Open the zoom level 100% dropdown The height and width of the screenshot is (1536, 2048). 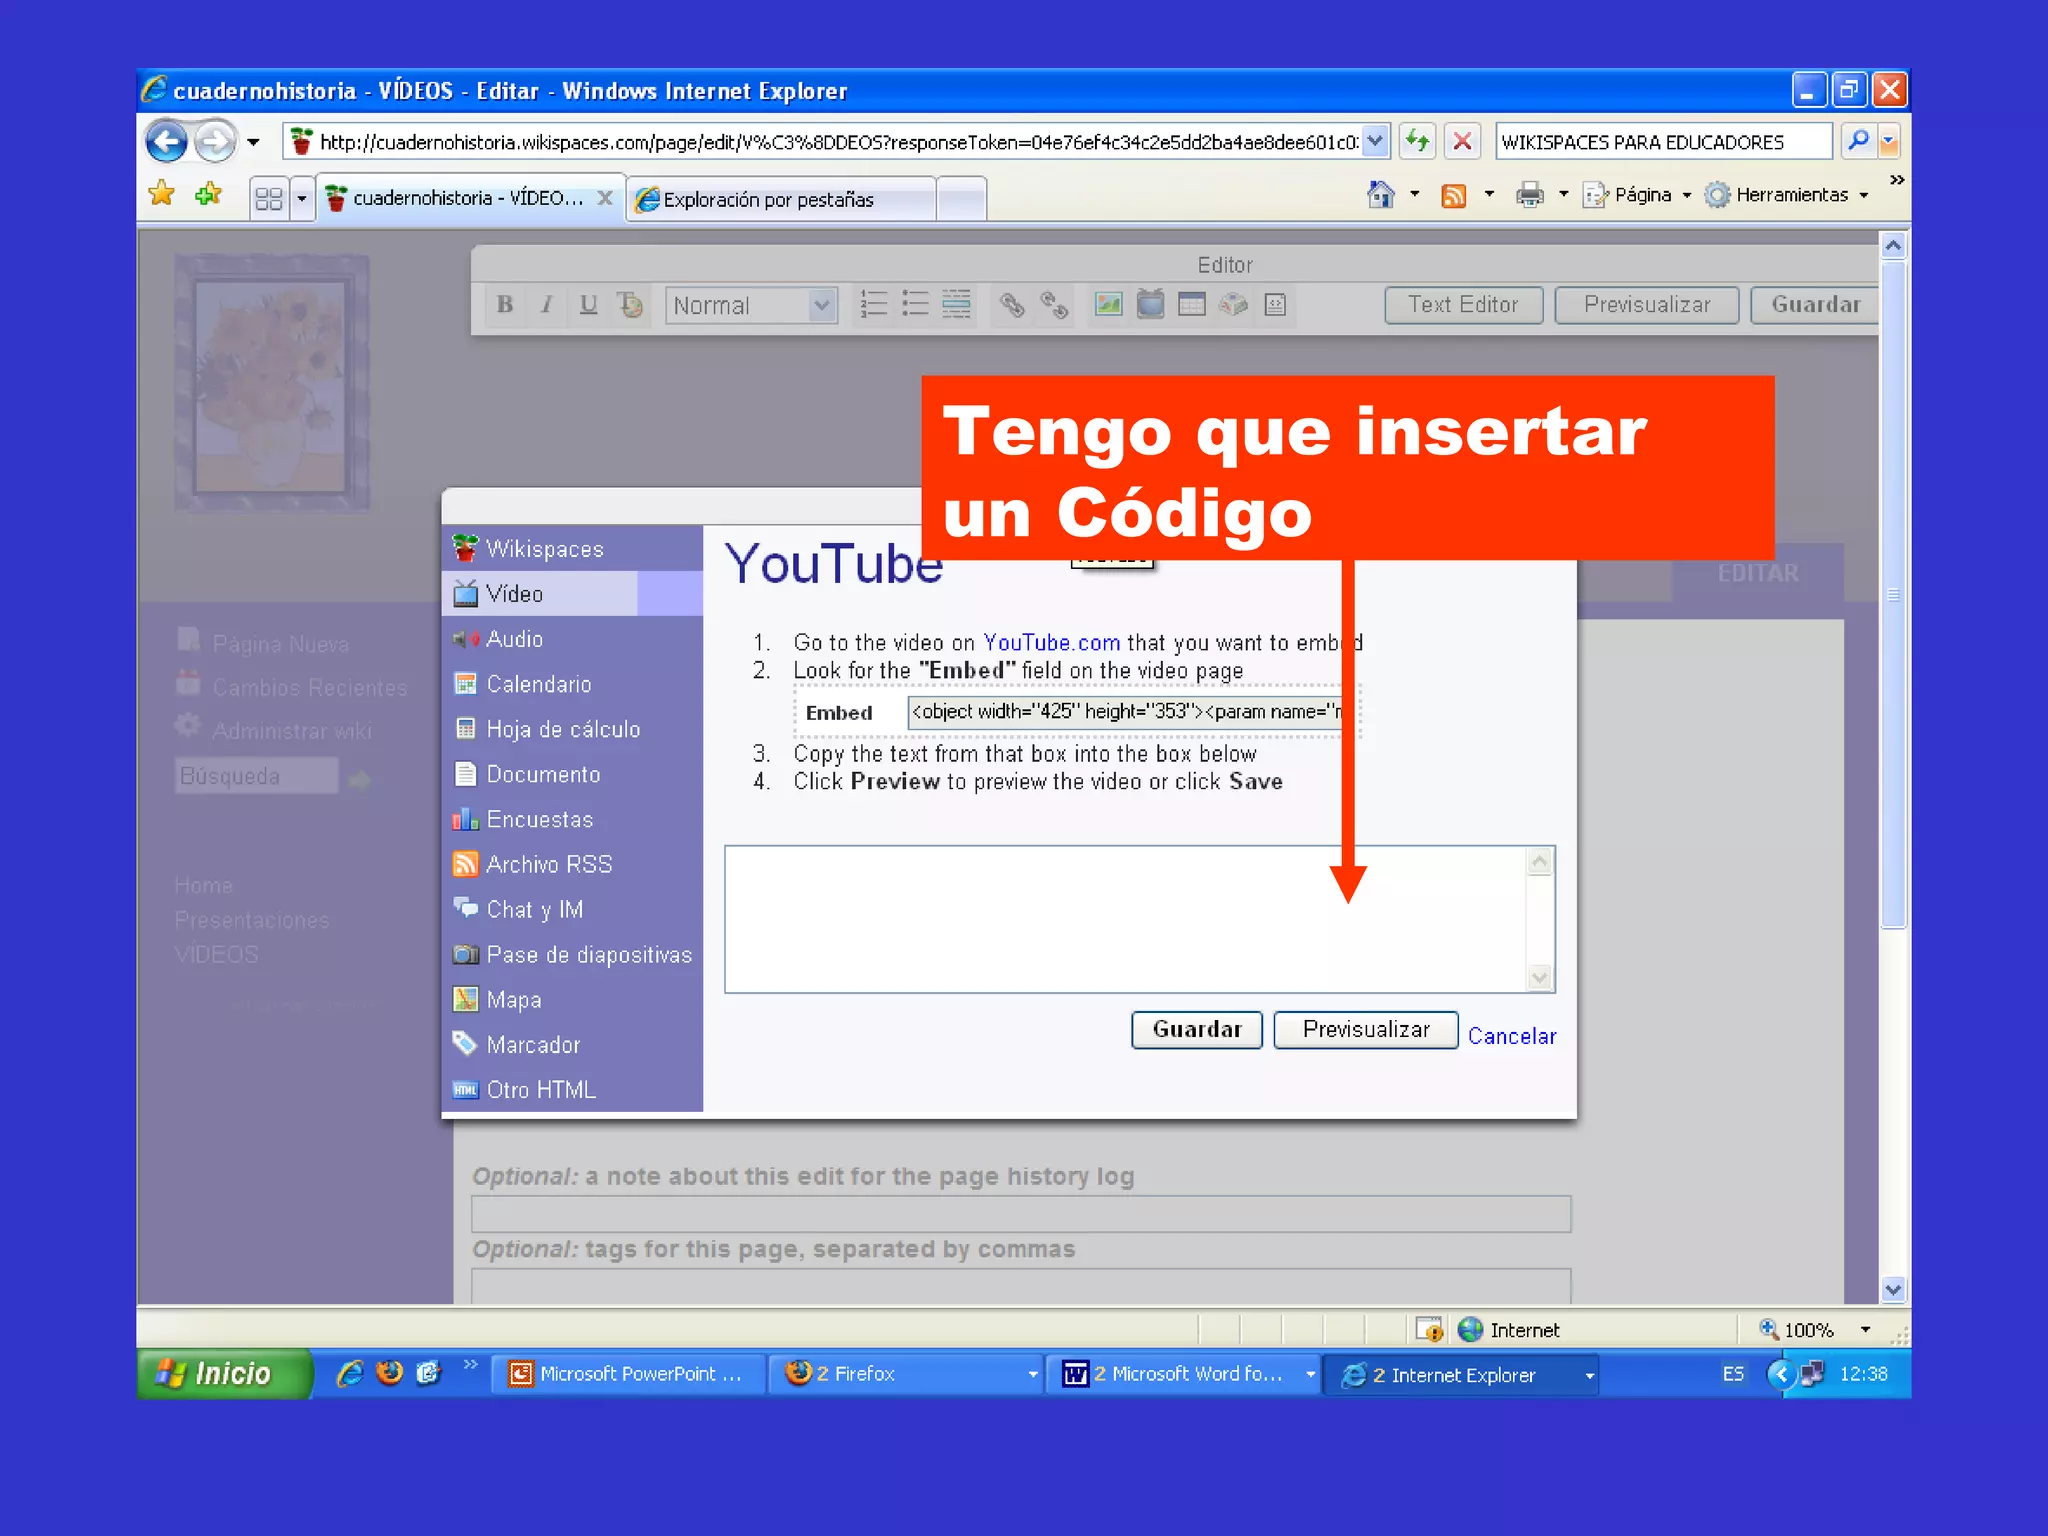click(x=1864, y=1330)
